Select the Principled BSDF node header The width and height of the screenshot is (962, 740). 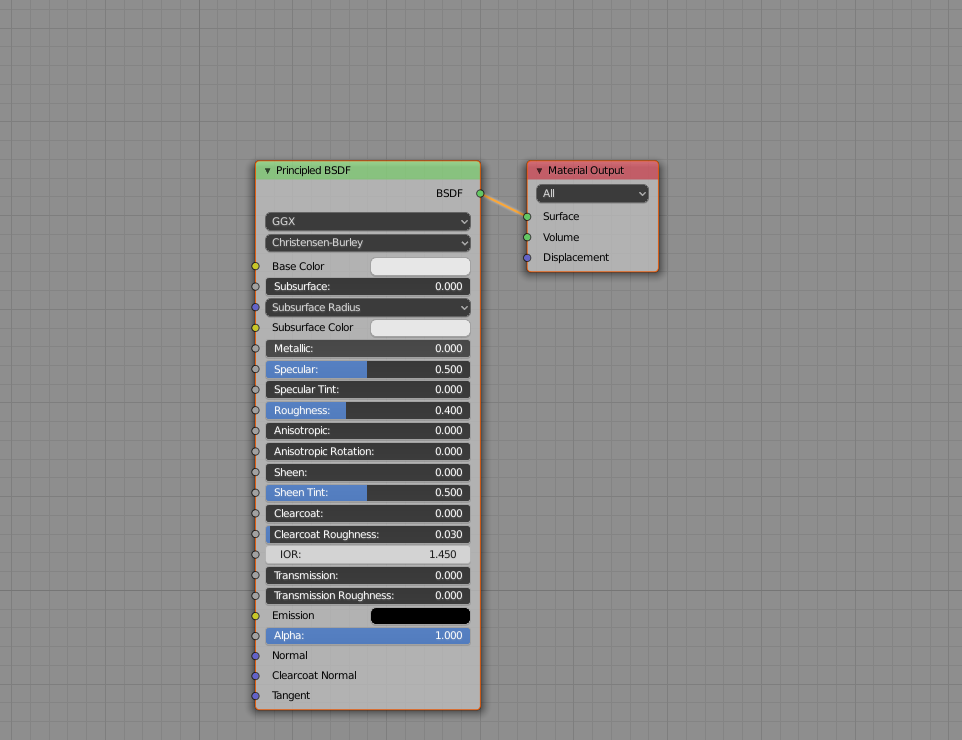click(x=368, y=171)
